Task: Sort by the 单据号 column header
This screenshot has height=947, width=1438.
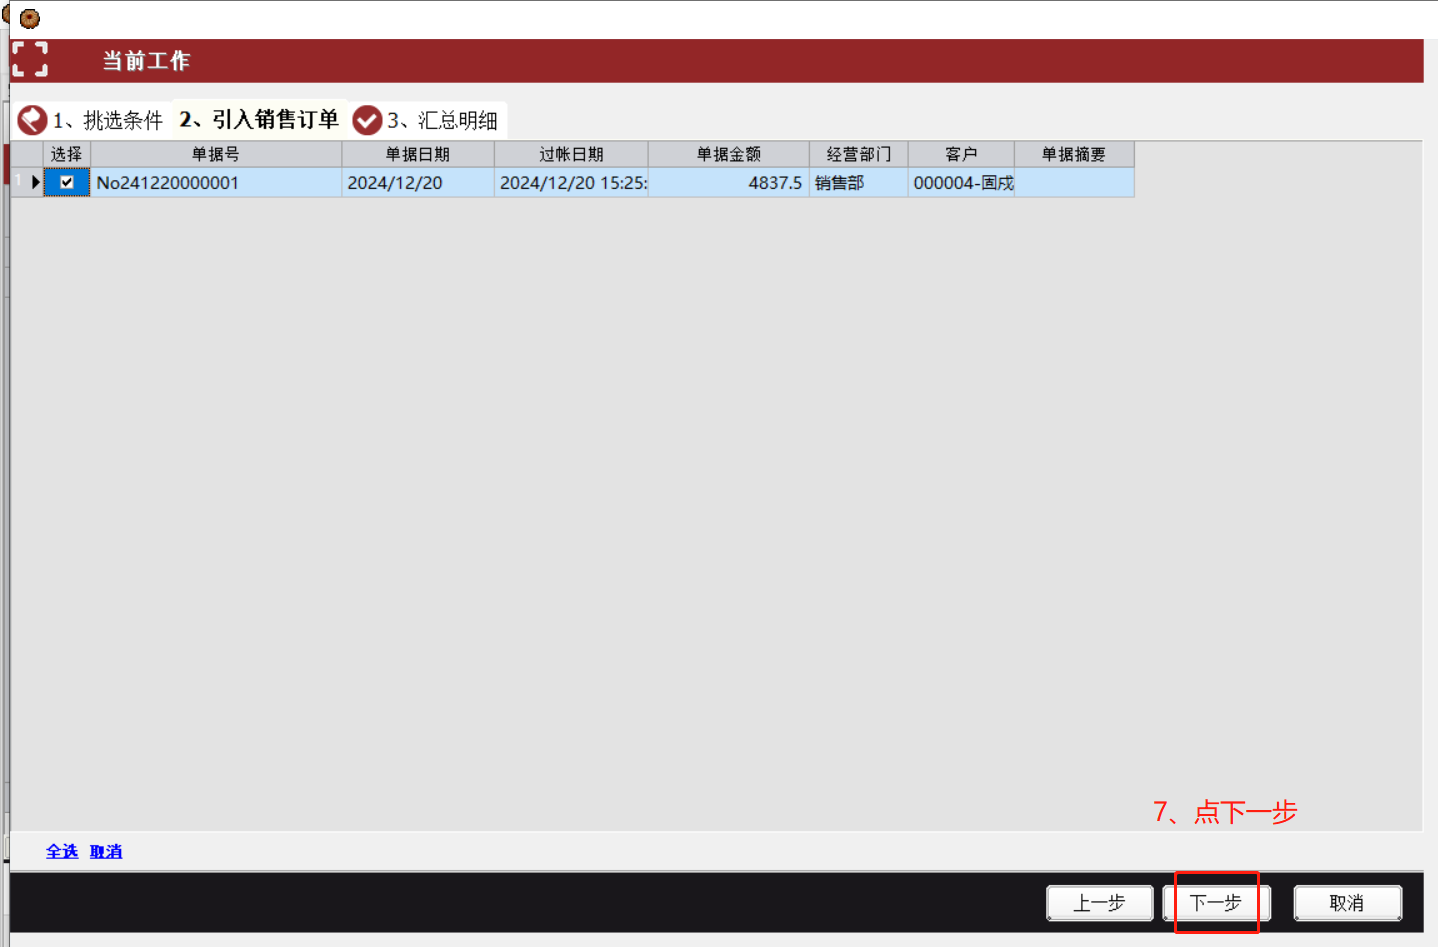Action: click(216, 154)
